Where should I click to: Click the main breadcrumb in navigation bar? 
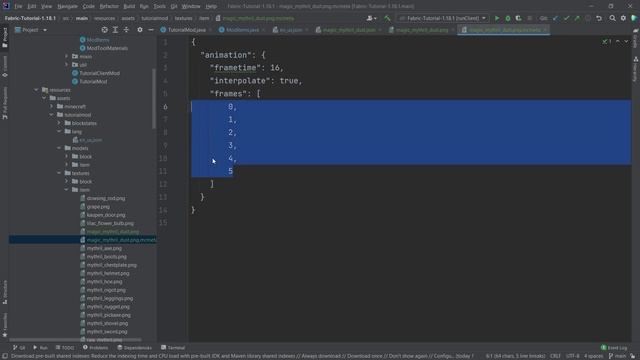point(82,18)
